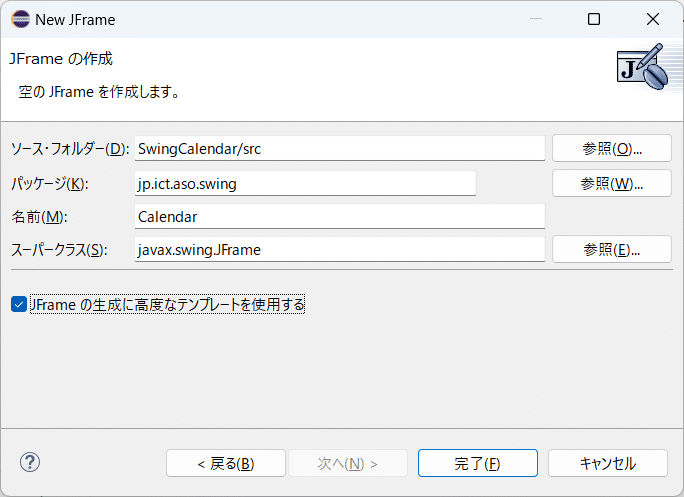Cancel the dialog with キャンセル button
The height and width of the screenshot is (497, 684).
point(608,463)
